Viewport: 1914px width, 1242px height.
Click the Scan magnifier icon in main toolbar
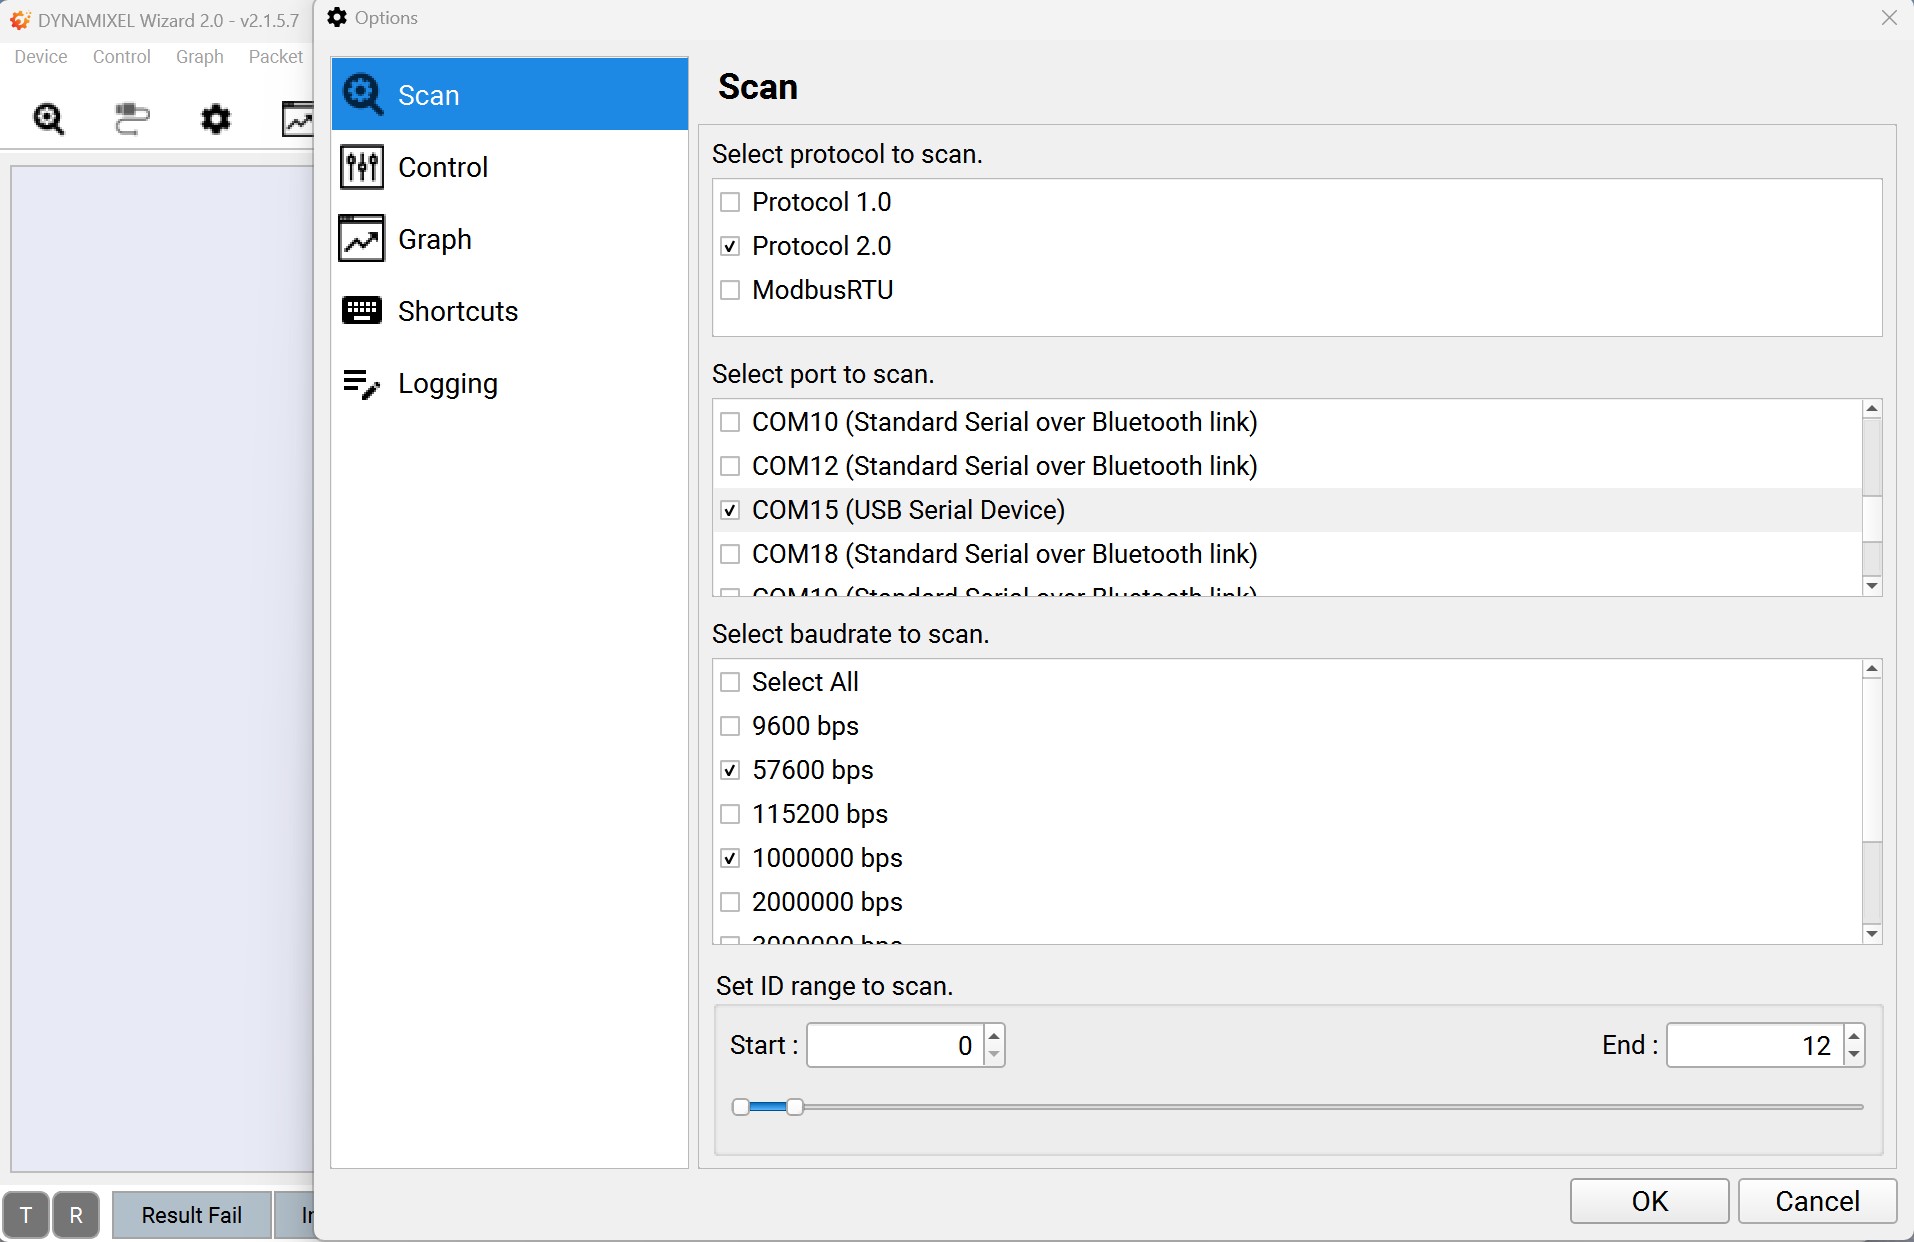[x=49, y=119]
